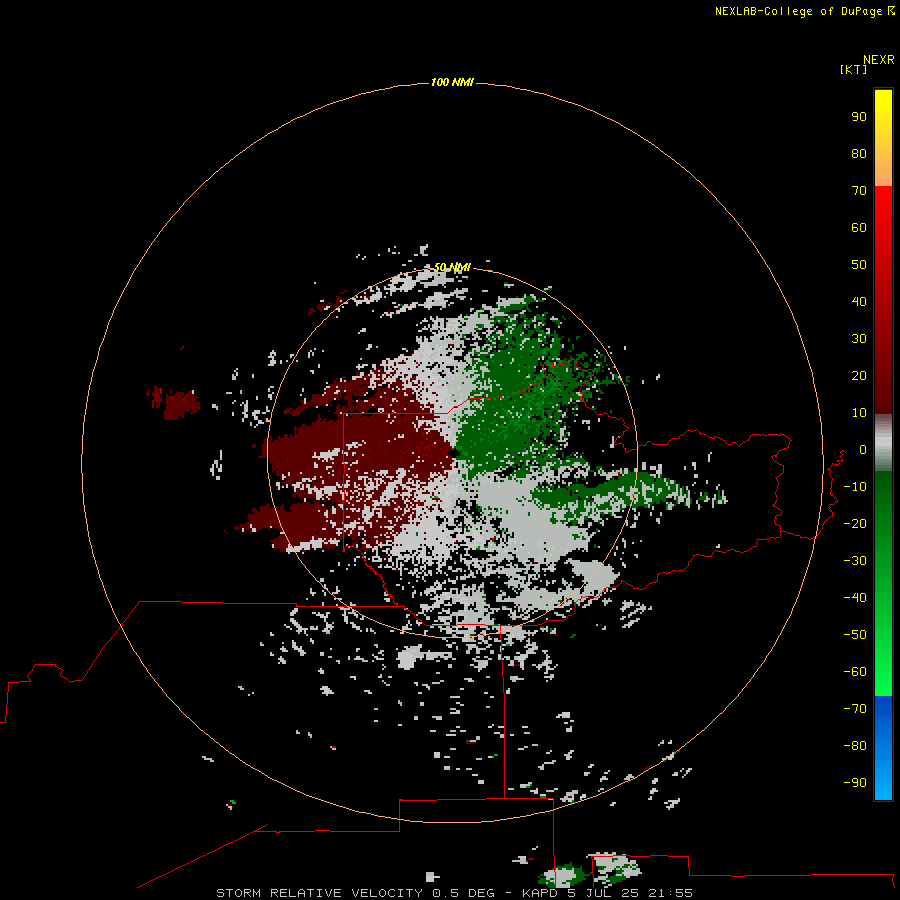Click the 80 value on velocity scale
Screen dimensions: 900x900
[x=859, y=153]
